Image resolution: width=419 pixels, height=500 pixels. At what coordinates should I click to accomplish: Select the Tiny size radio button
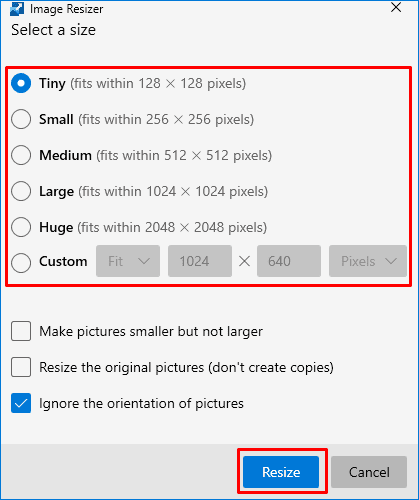[x=21, y=83]
